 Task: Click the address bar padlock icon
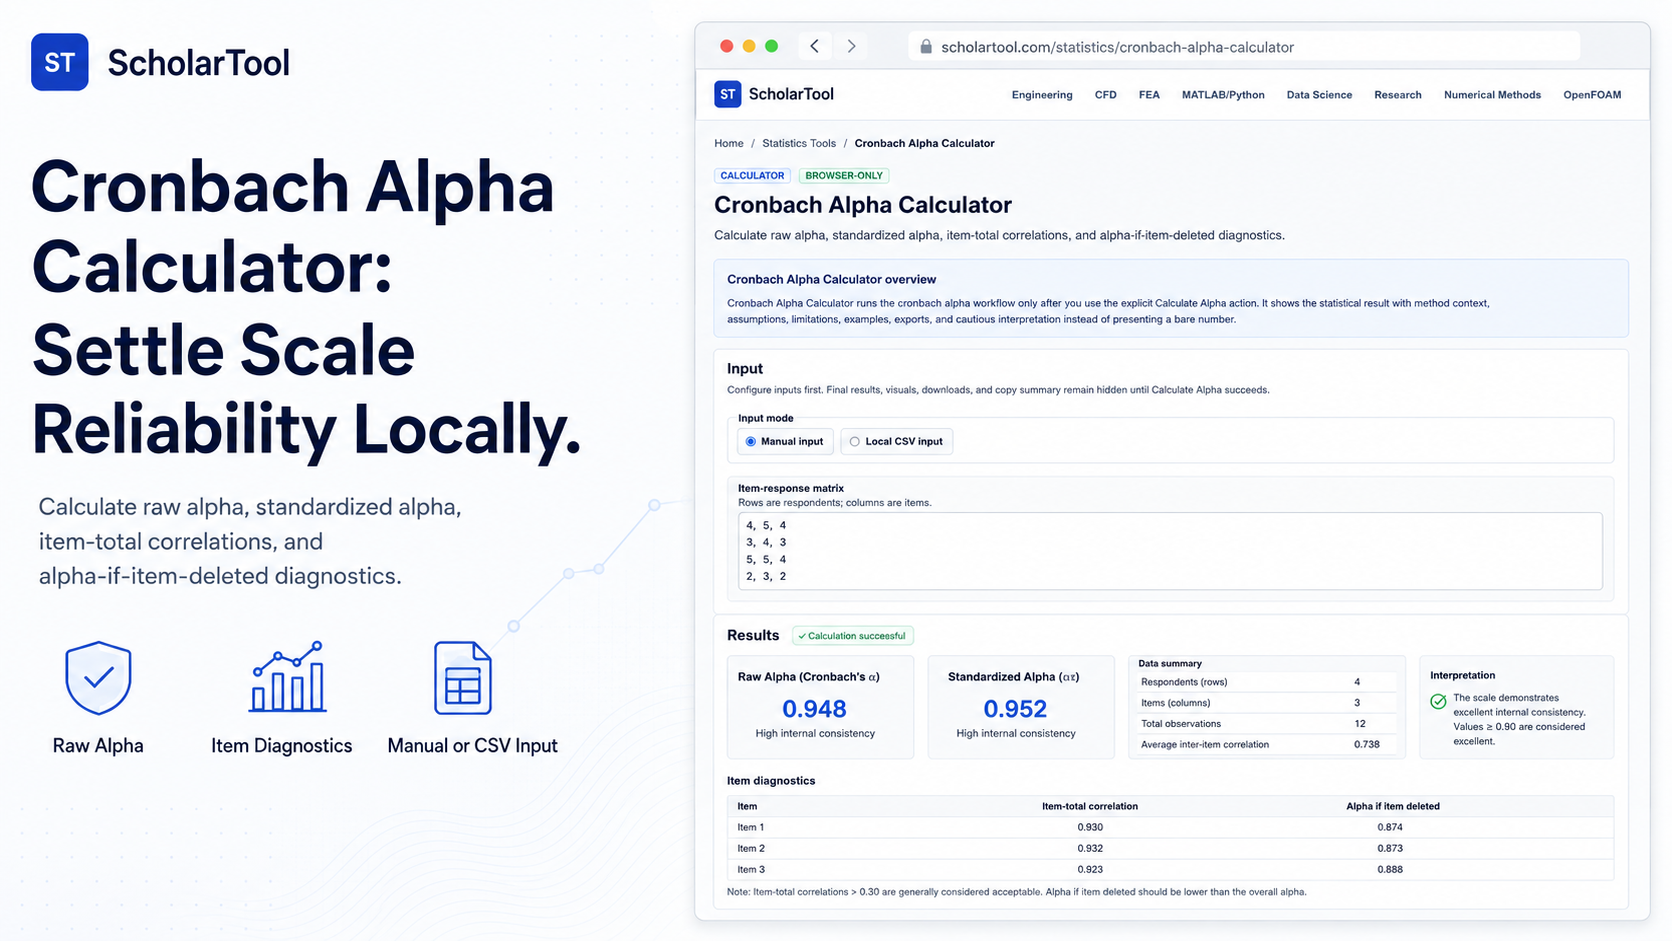[926, 47]
